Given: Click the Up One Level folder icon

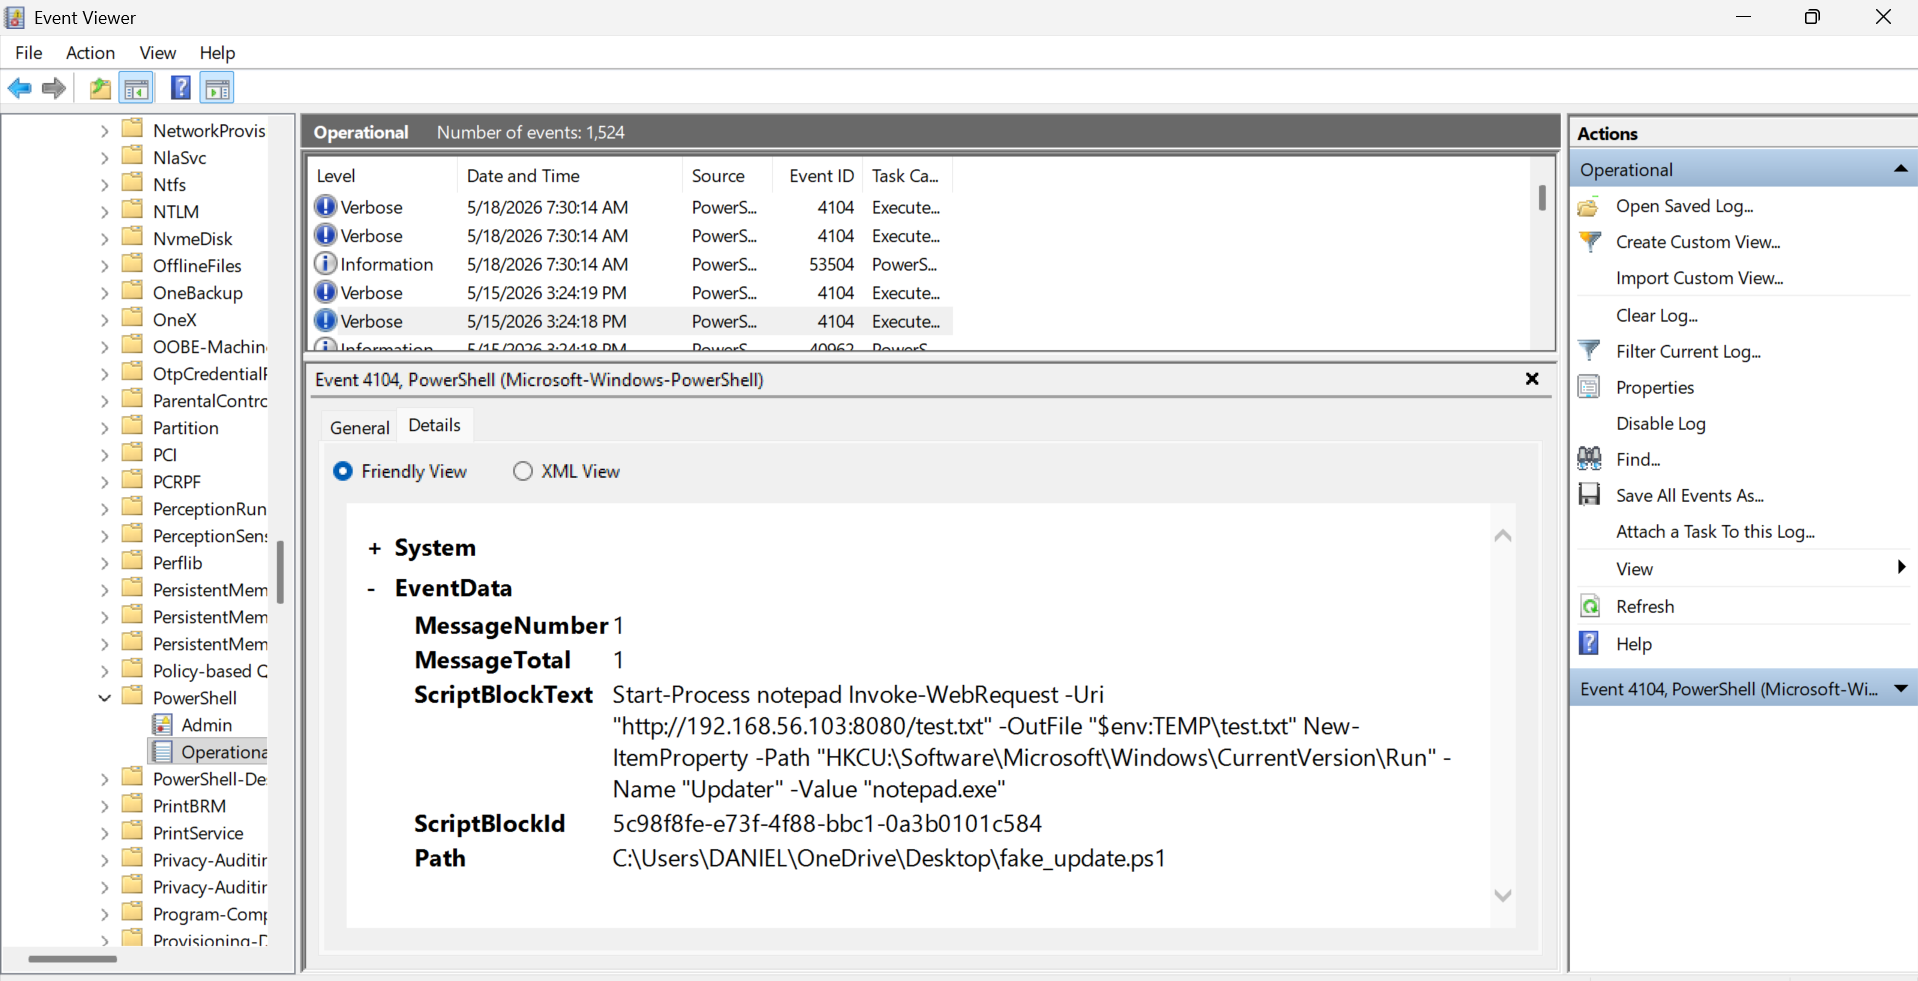Looking at the screenshot, I should [100, 89].
